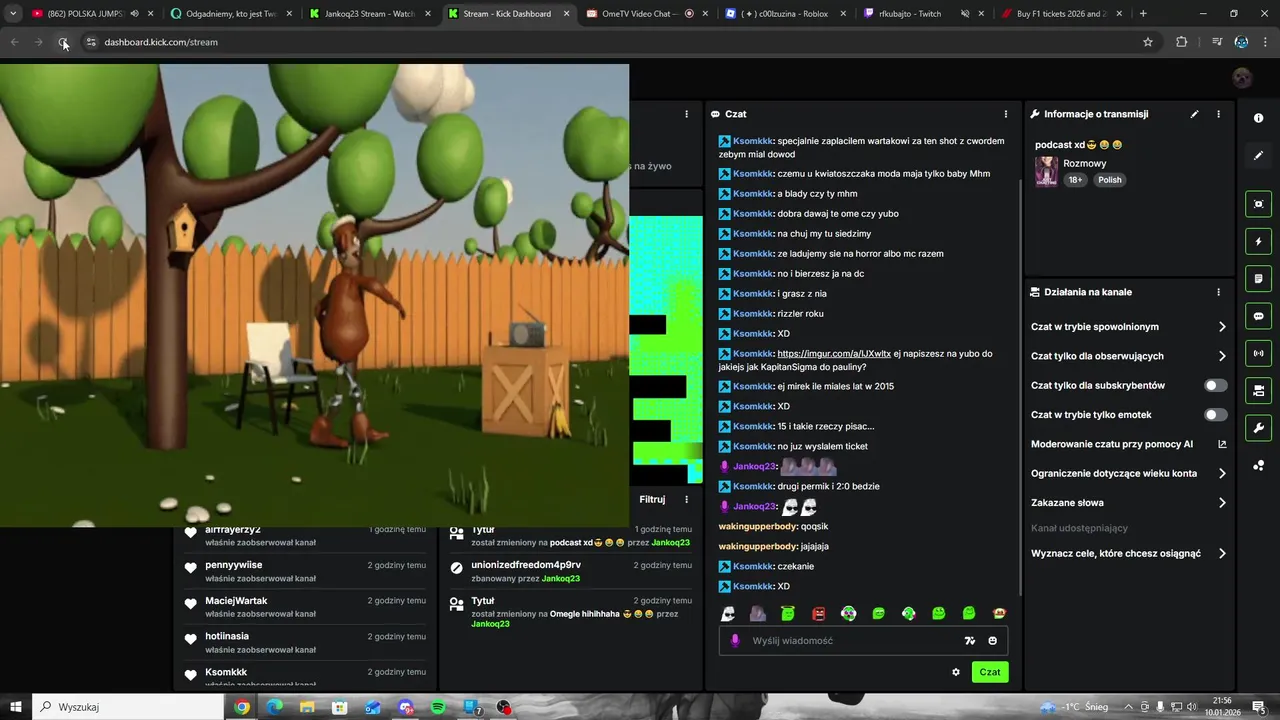Open Windows Start menu

click(x=16, y=707)
